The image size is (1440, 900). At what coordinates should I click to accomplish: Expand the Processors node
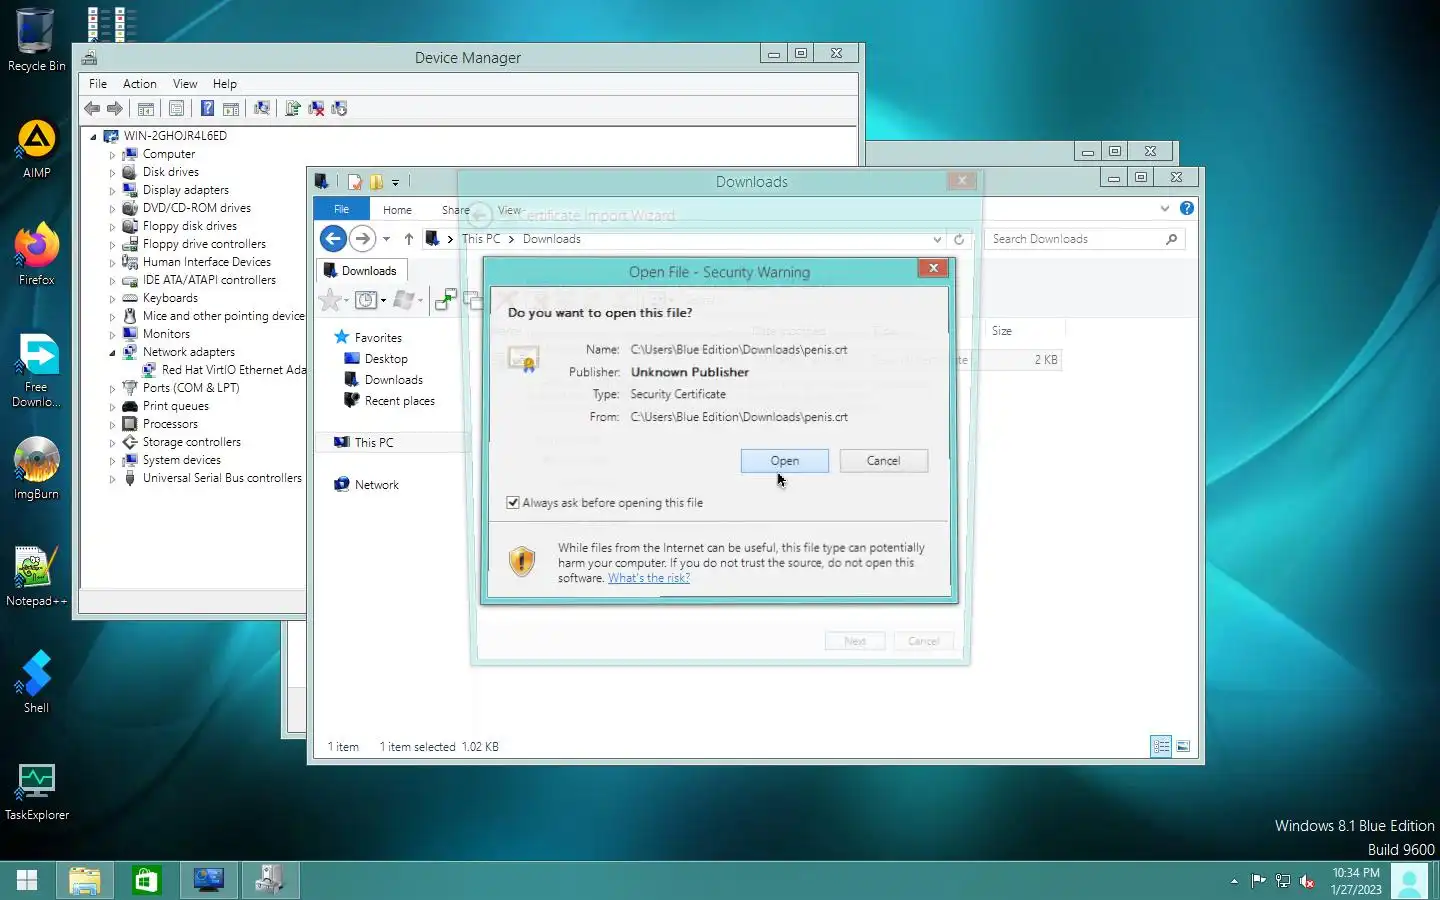(x=112, y=425)
